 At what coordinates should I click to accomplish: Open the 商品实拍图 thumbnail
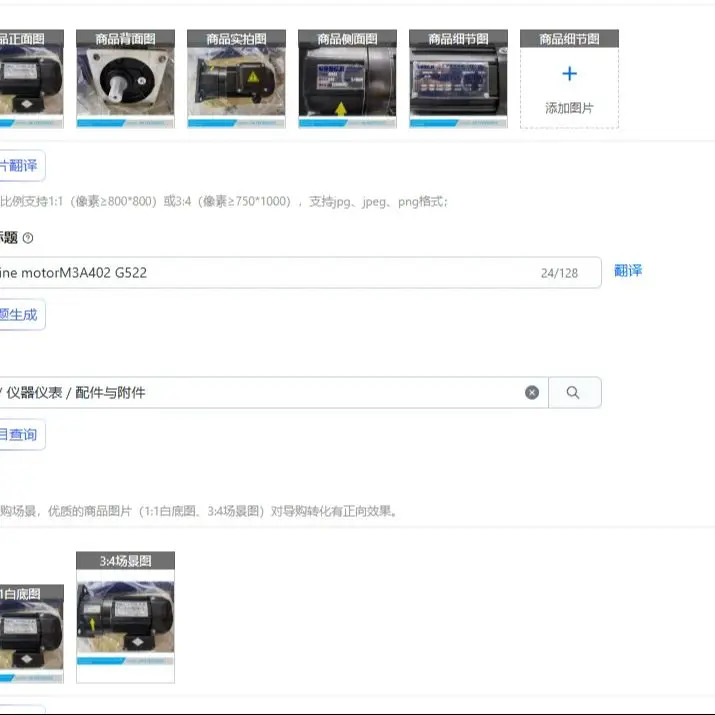(236, 79)
